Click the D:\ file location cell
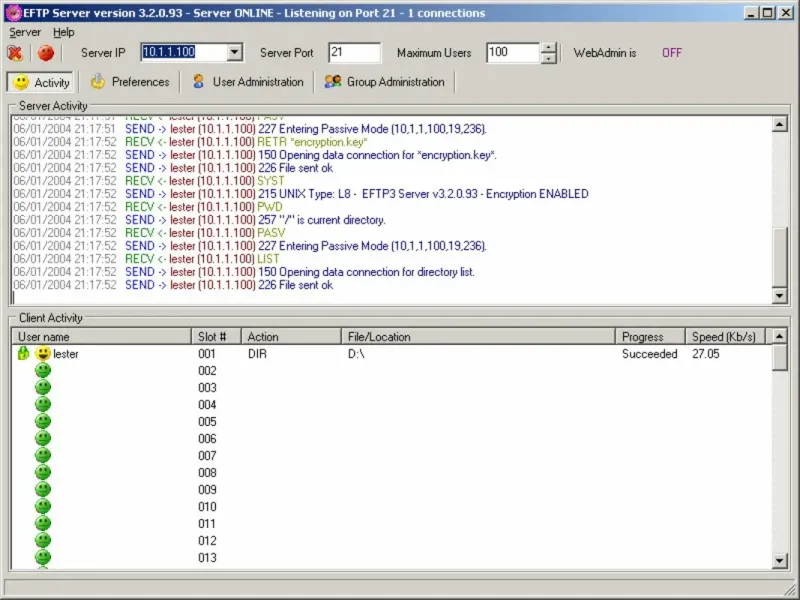 356,354
